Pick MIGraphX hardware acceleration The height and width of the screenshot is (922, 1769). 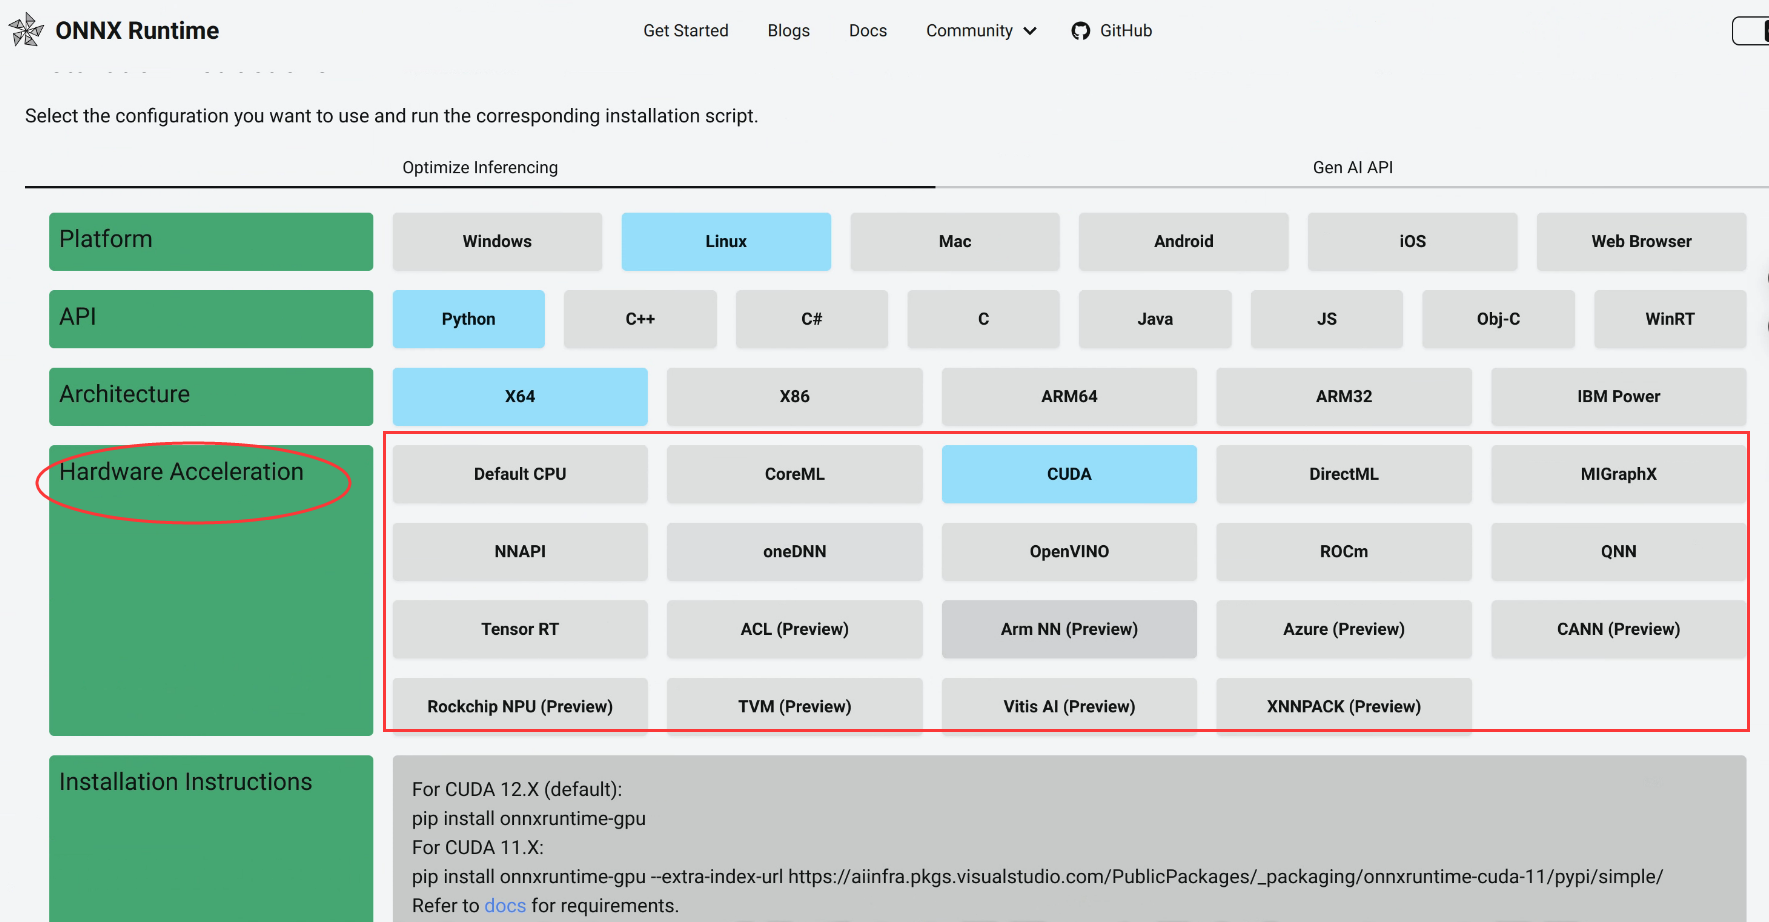[1619, 474]
